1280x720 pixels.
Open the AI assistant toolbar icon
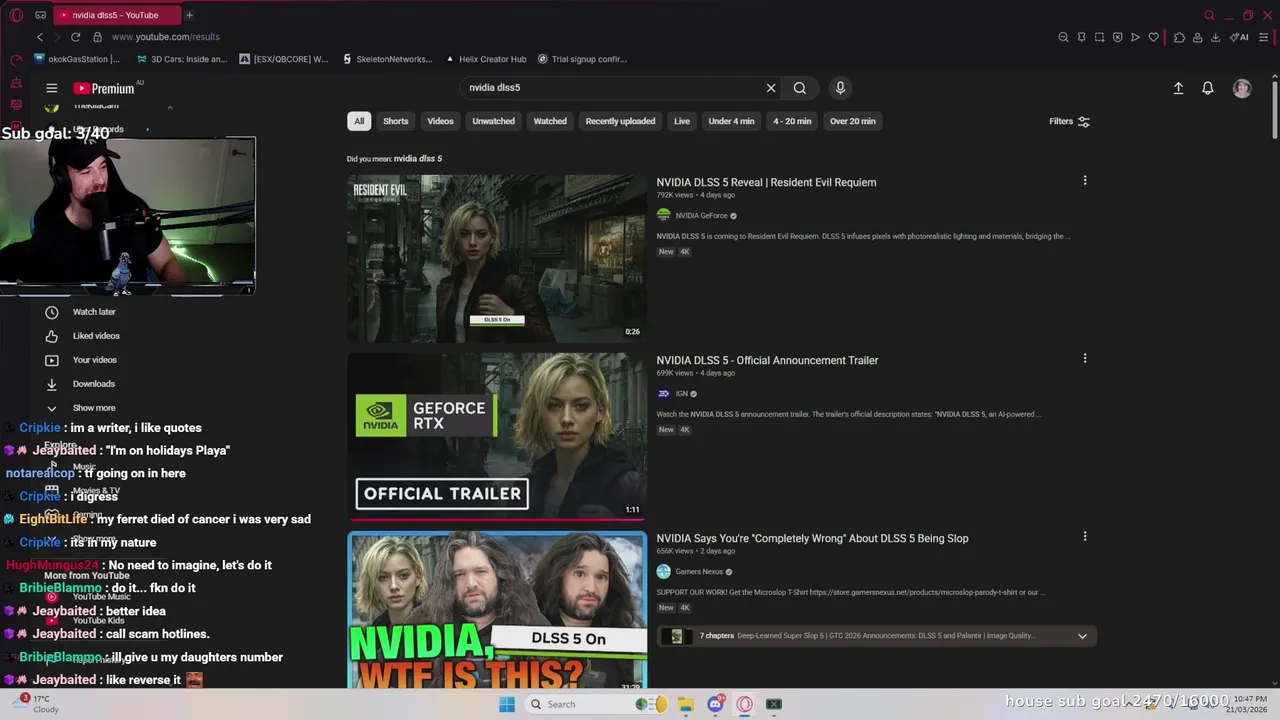[x=1240, y=37]
